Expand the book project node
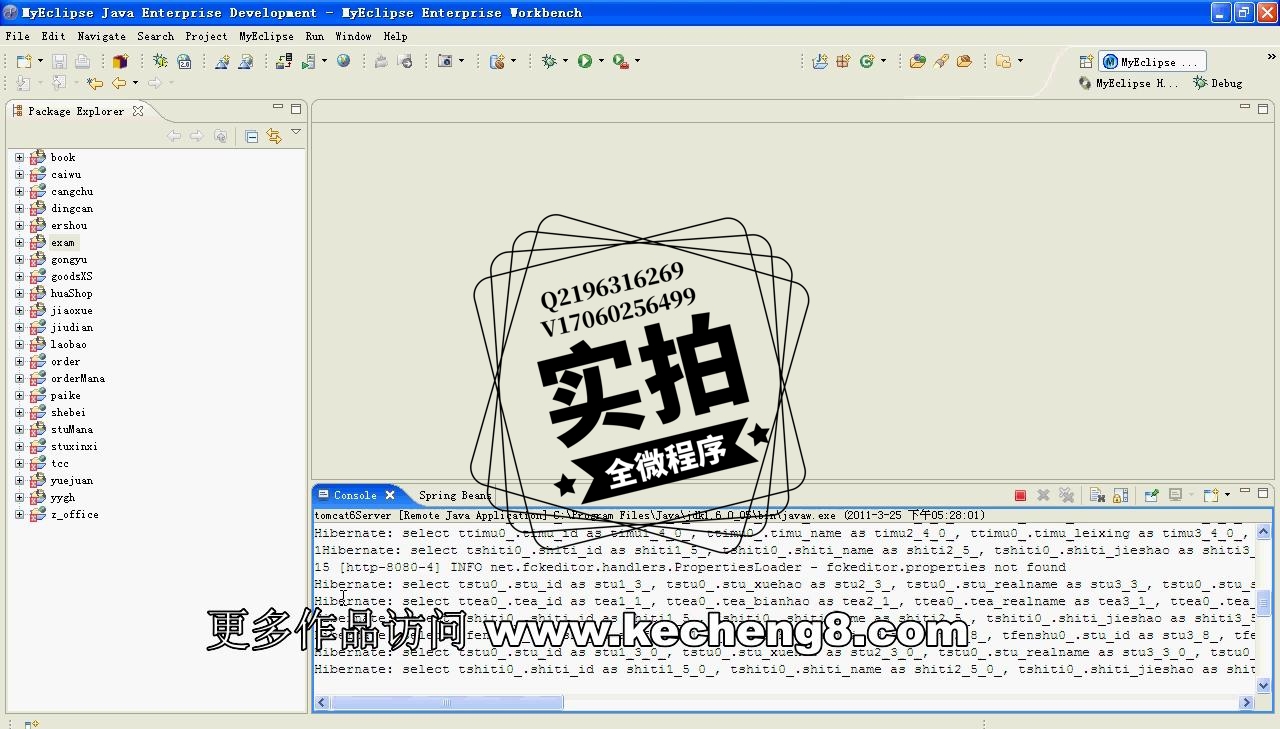This screenshot has width=1280, height=729. coord(19,157)
